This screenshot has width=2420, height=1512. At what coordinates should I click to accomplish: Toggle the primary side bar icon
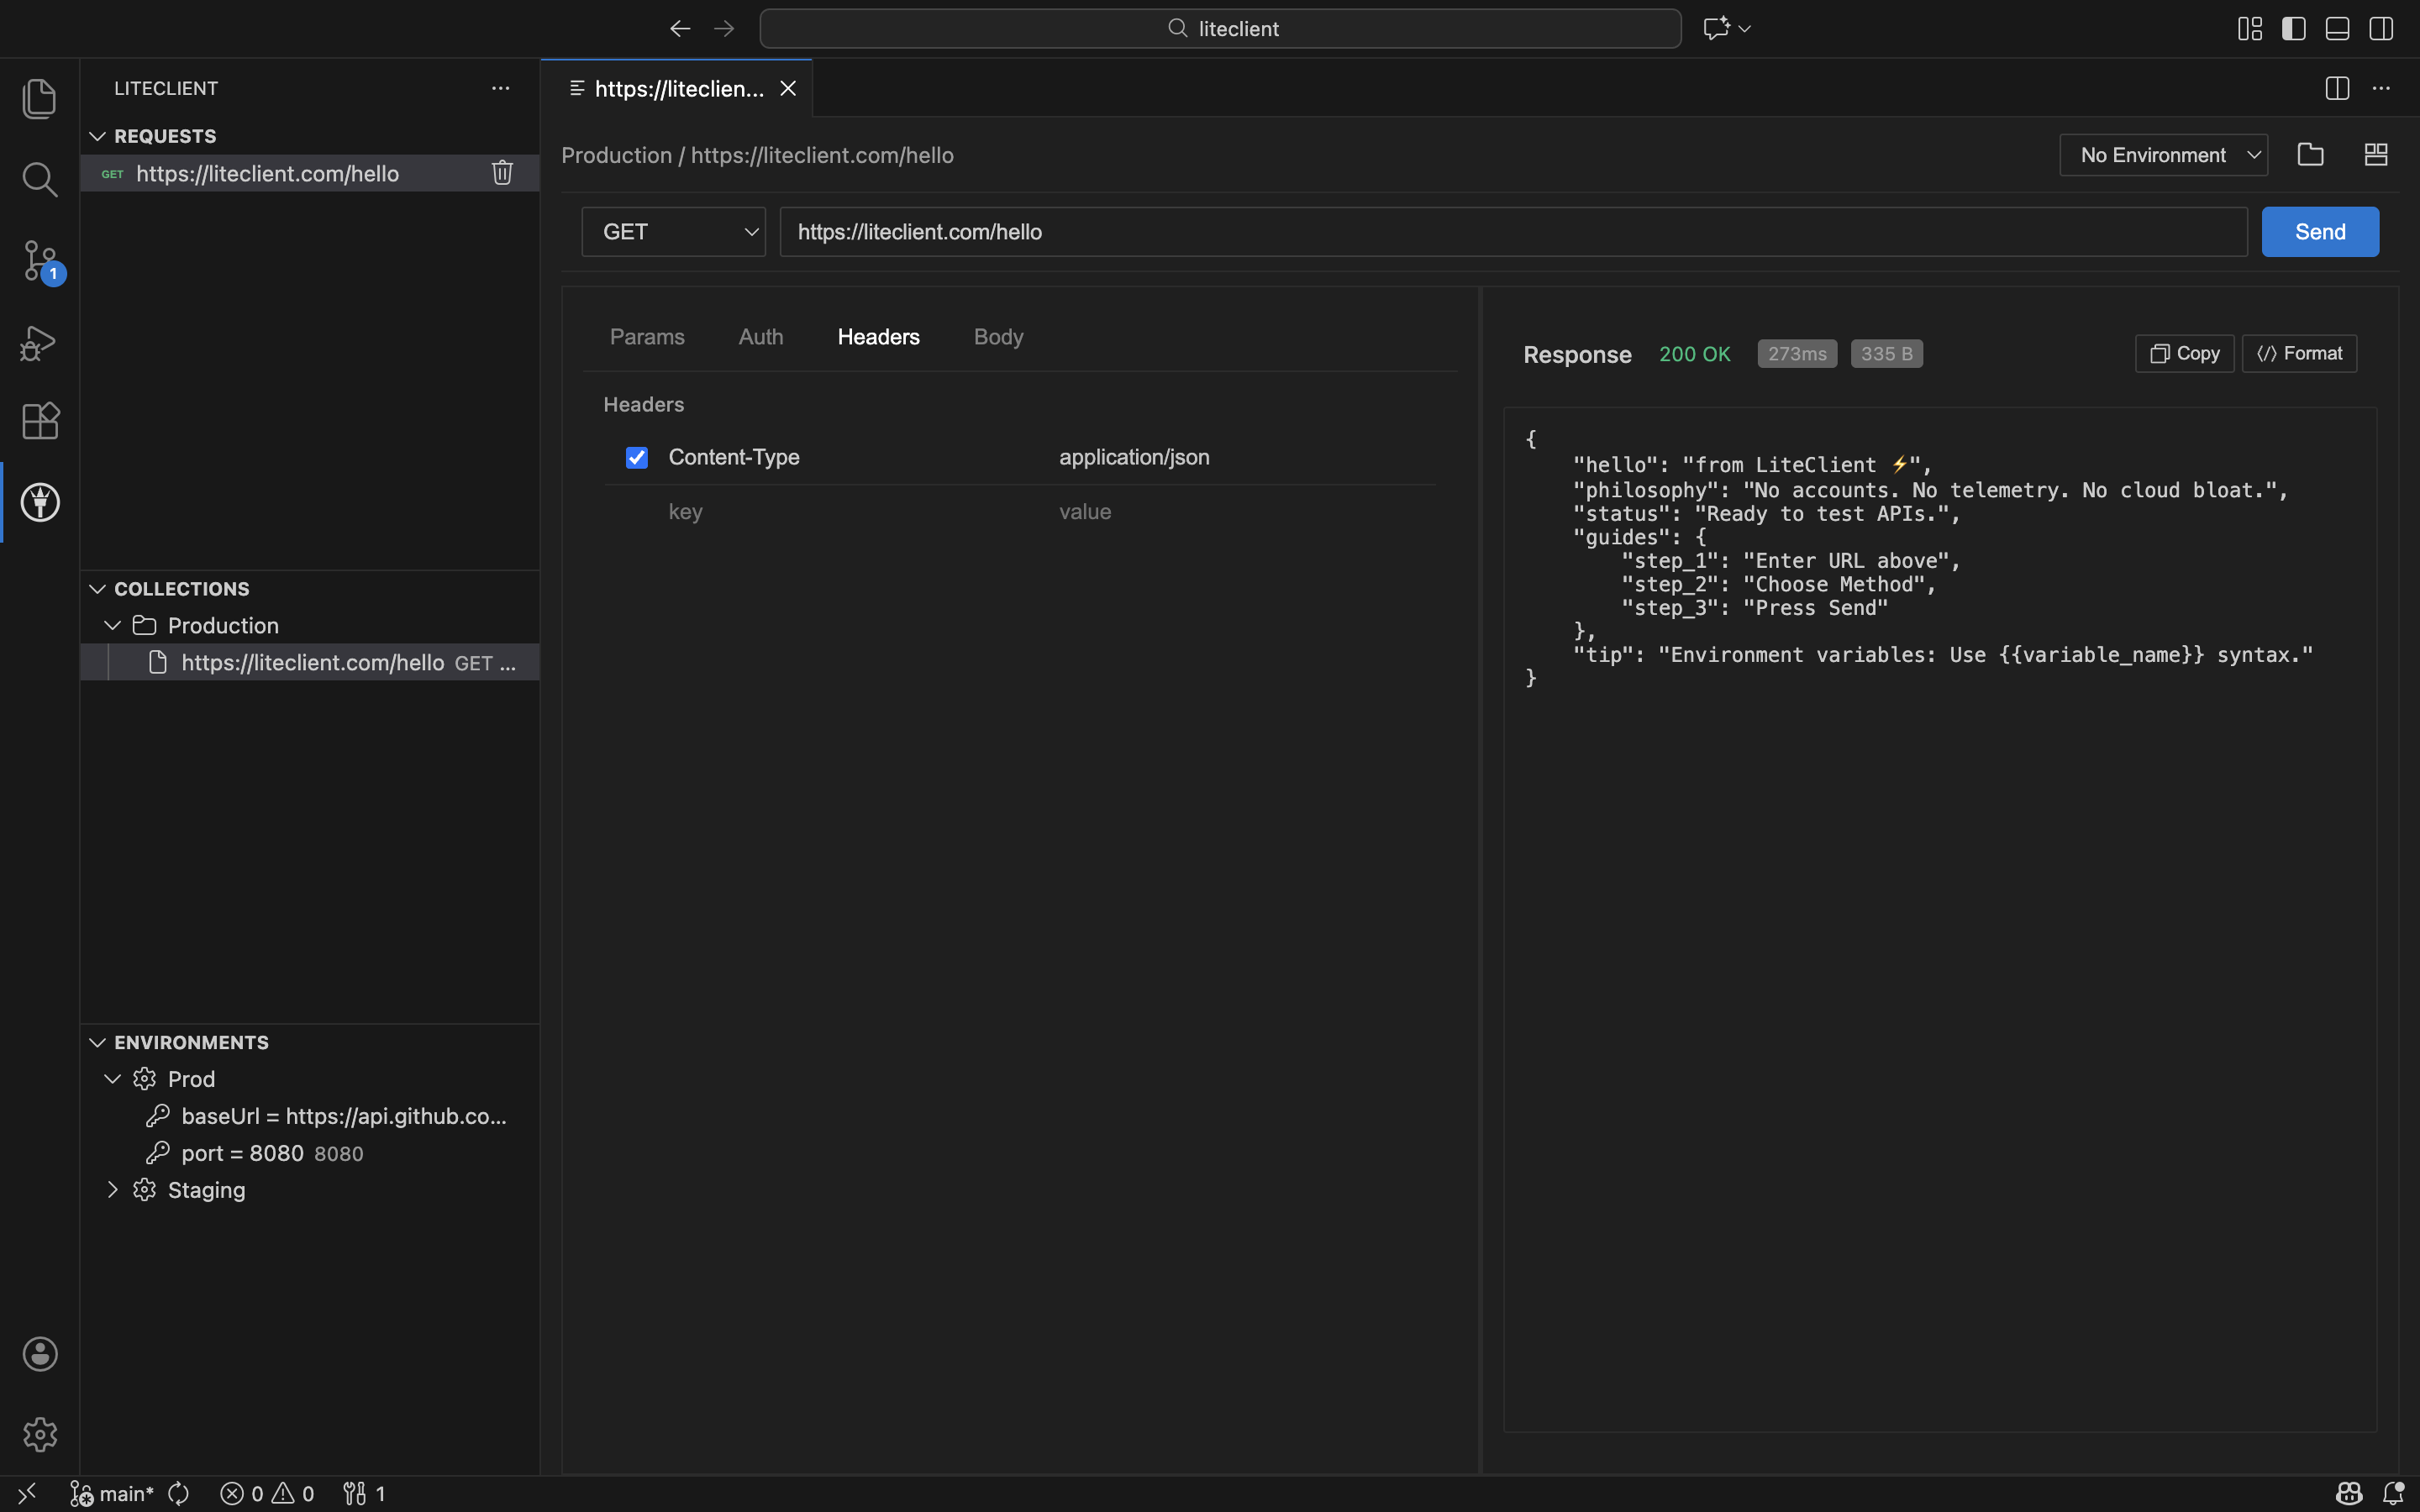tap(2293, 29)
